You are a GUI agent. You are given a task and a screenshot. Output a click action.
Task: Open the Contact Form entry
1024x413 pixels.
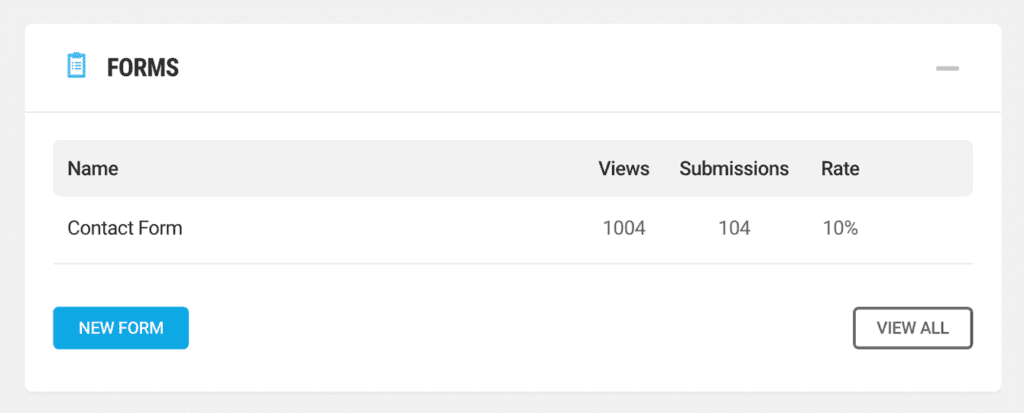click(x=125, y=228)
